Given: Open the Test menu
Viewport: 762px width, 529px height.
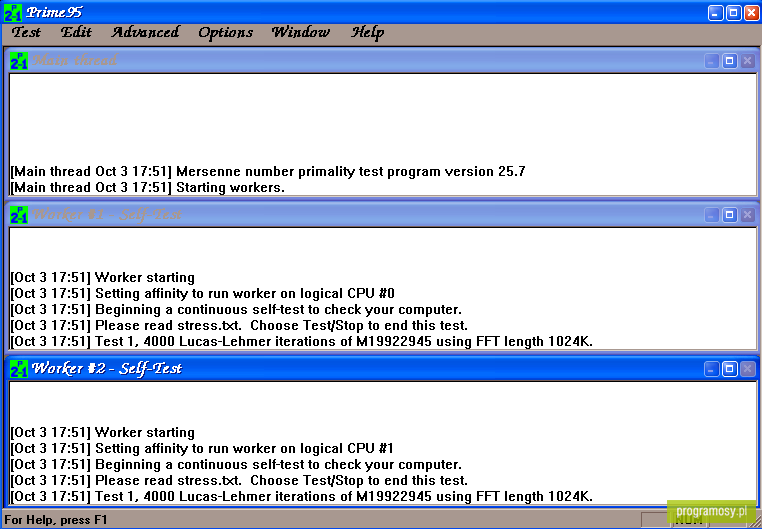Looking at the screenshot, I should [26, 33].
